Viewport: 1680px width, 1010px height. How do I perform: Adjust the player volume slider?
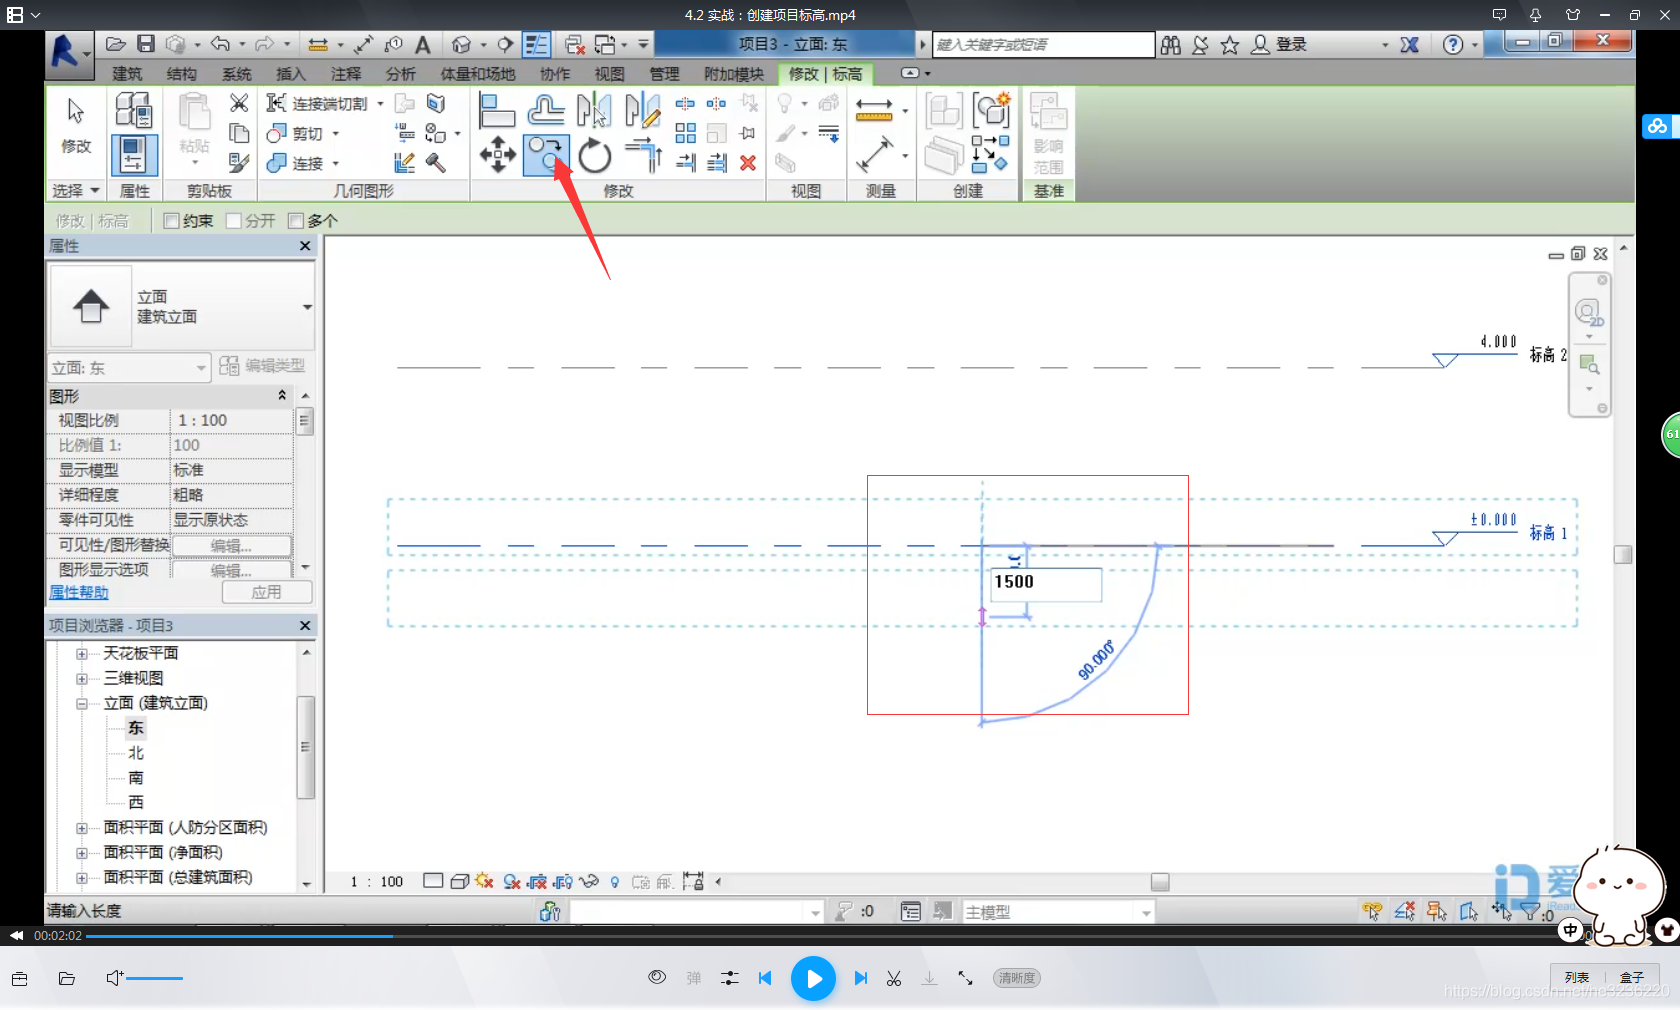(154, 978)
